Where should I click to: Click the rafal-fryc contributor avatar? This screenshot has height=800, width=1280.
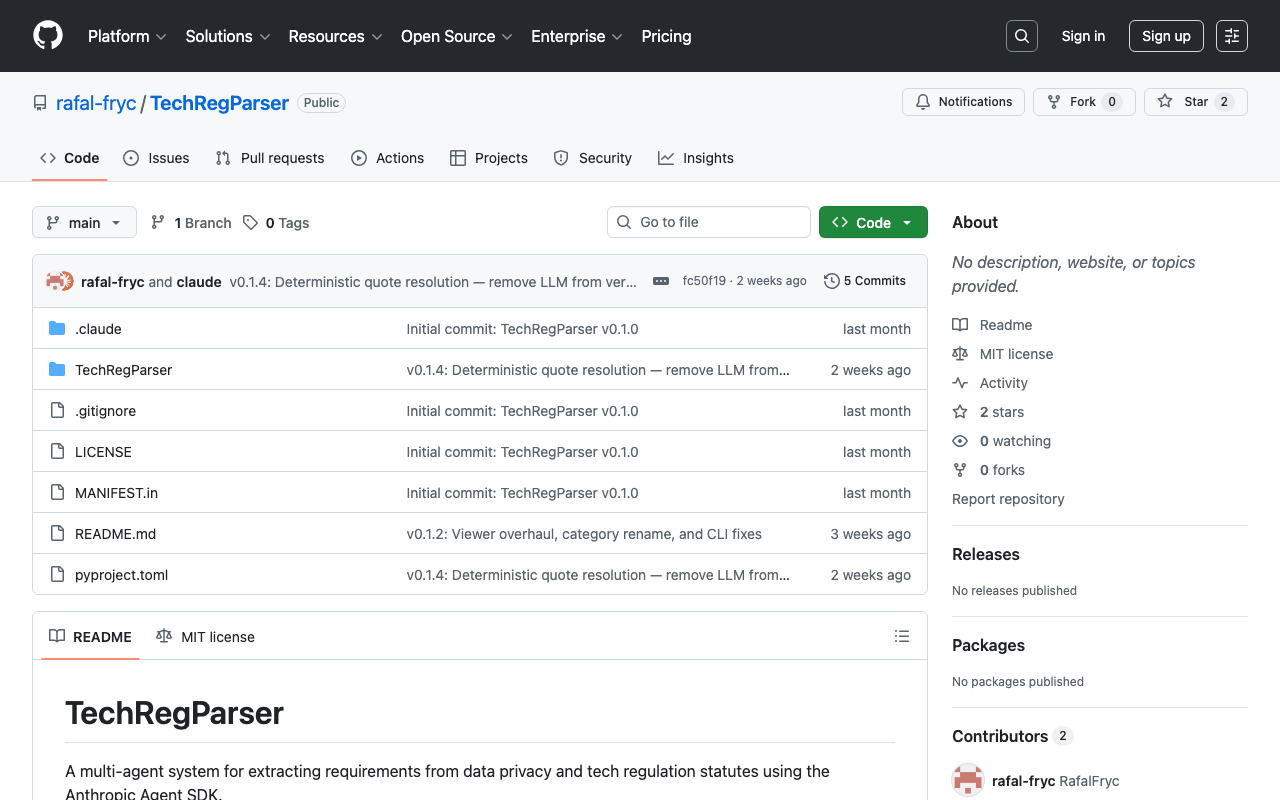(968, 781)
